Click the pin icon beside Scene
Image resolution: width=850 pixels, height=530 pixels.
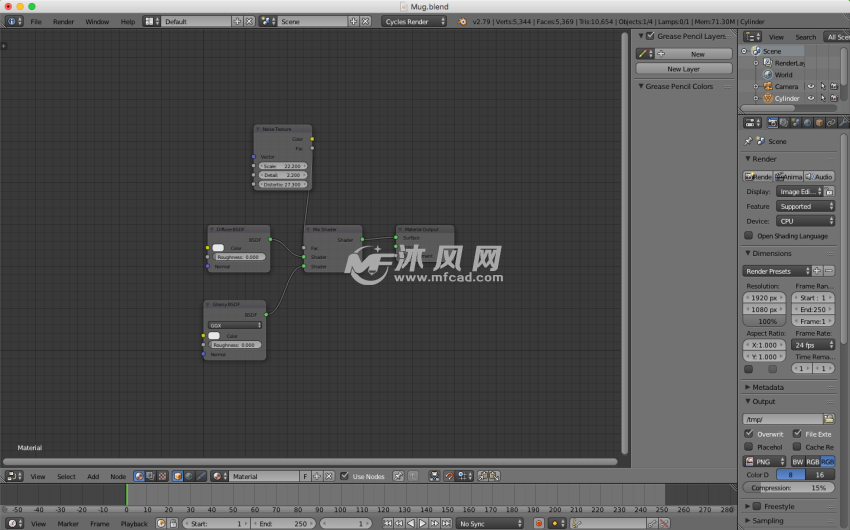(748, 141)
